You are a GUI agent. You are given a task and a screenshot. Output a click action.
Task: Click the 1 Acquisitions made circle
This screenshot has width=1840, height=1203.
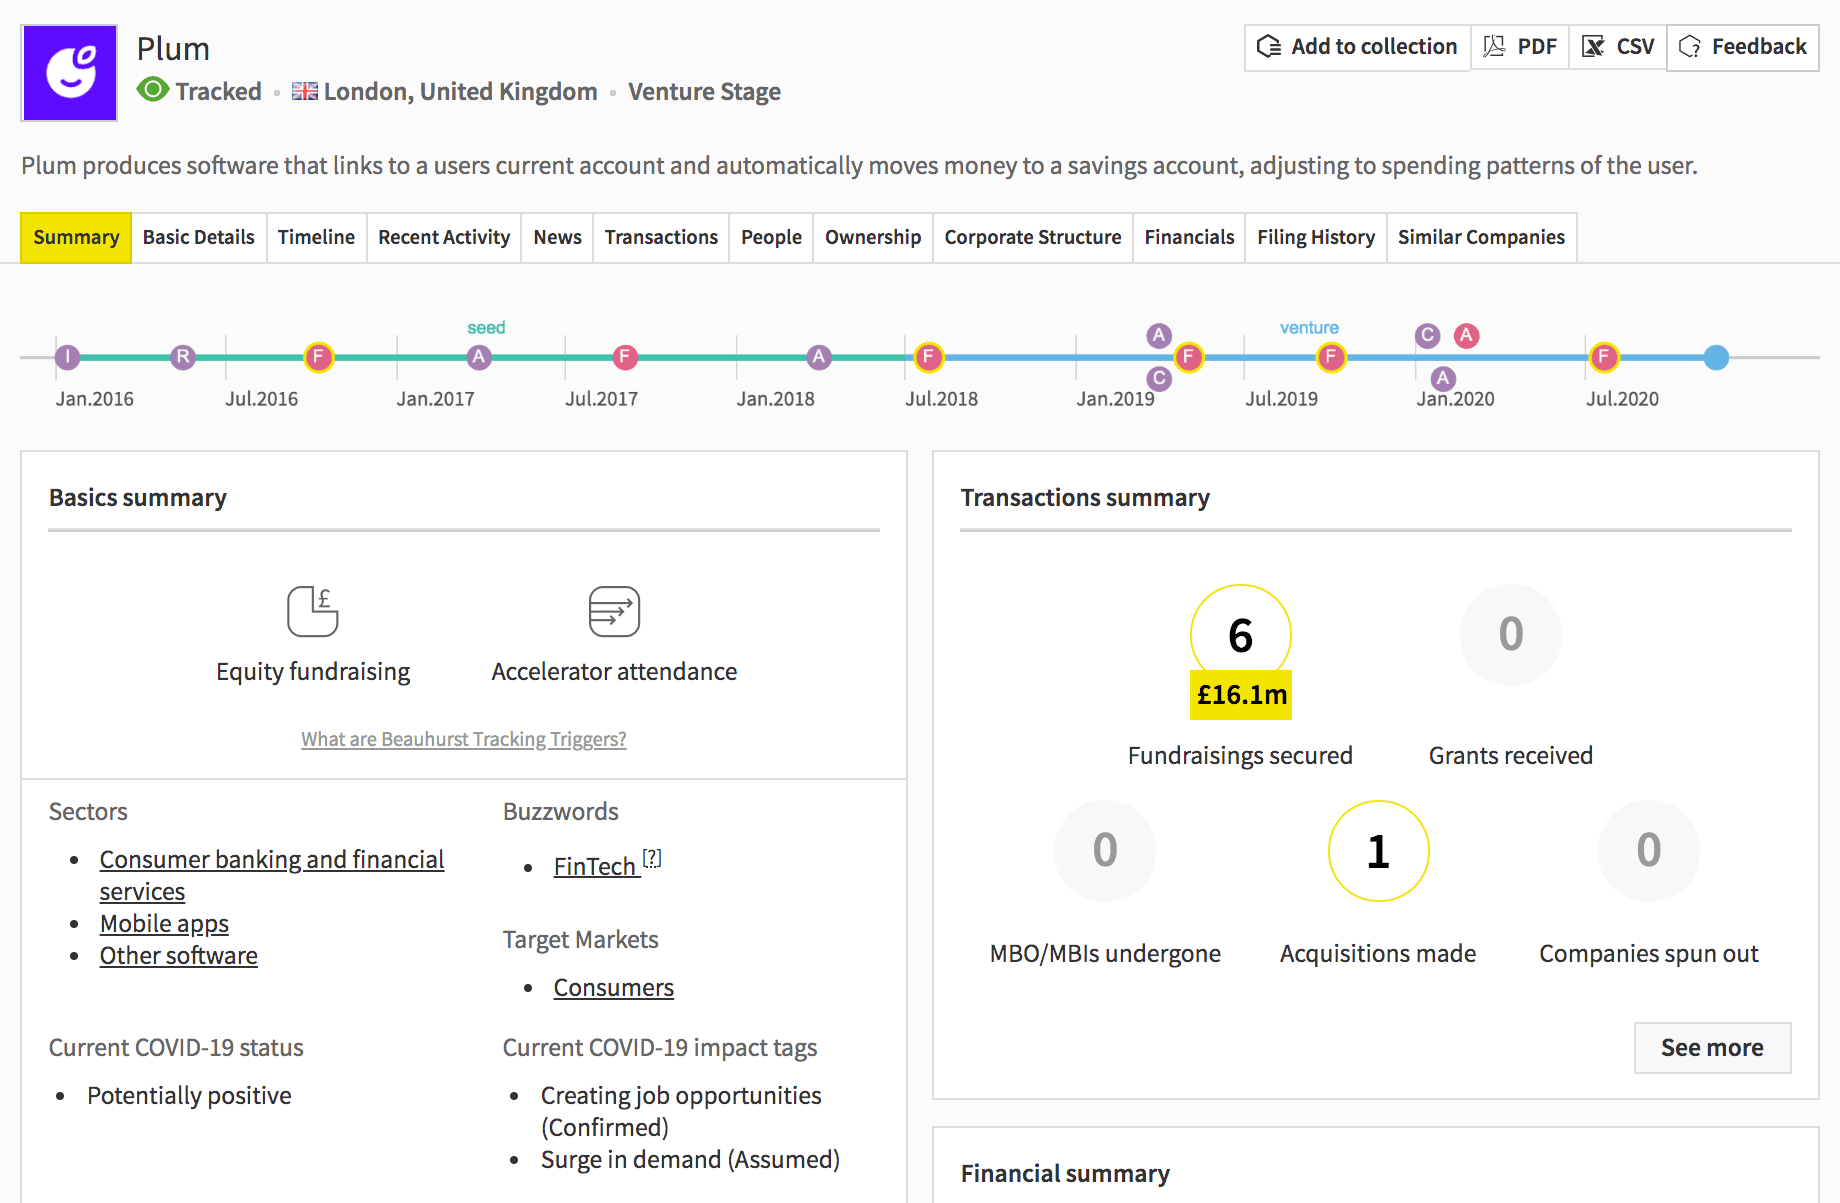tap(1378, 850)
